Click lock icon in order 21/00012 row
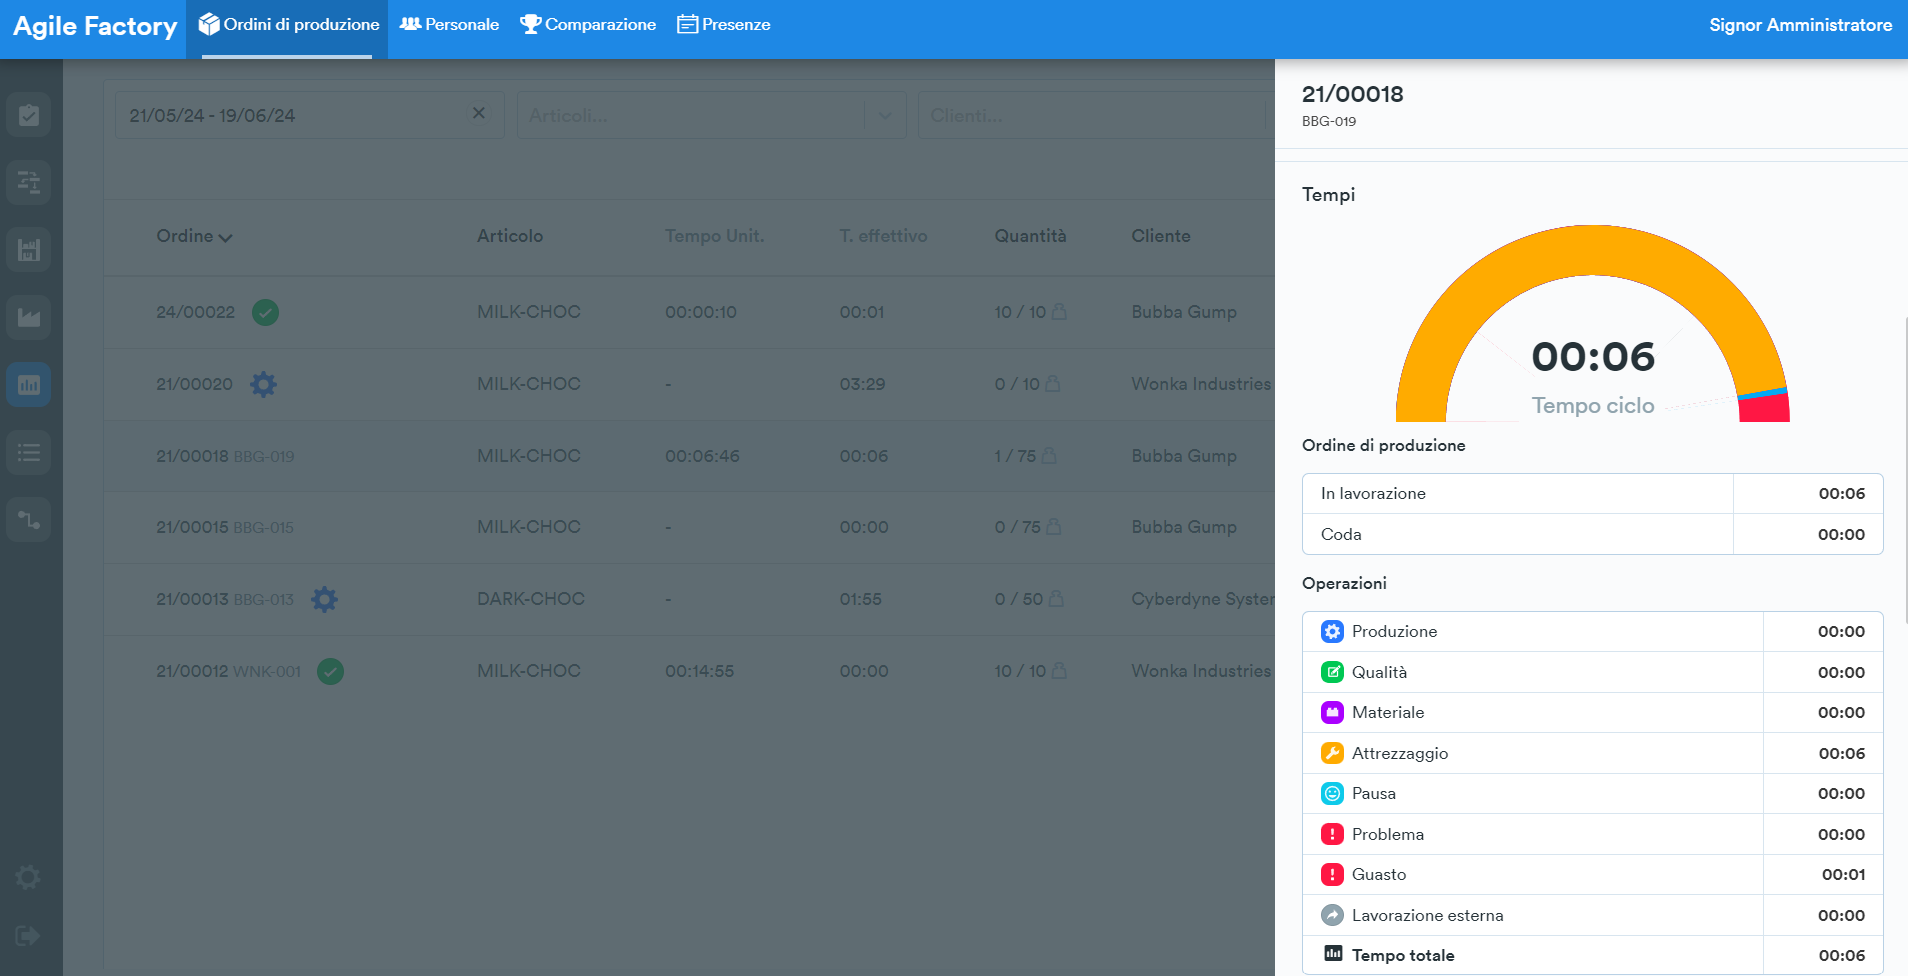Viewport: 1908px width, 976px height. [1060, 670]
